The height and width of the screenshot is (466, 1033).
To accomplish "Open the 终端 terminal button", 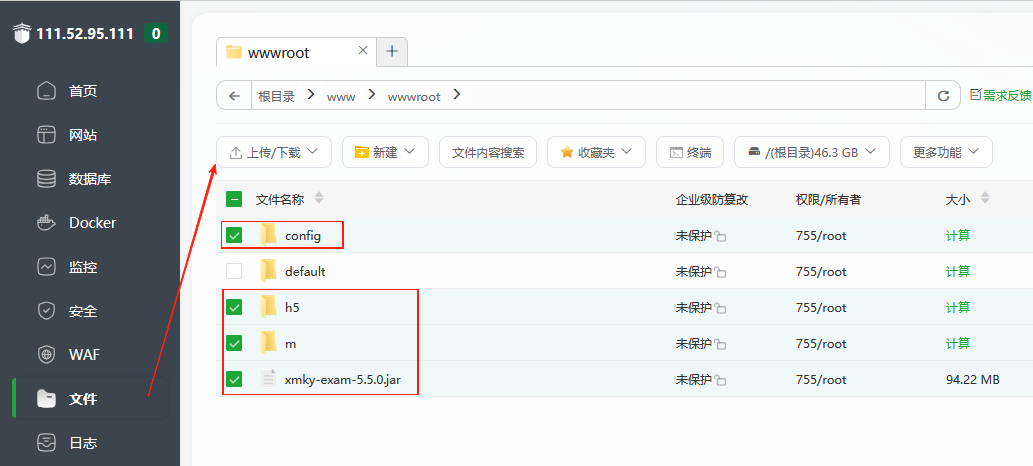I will (690, 152).
